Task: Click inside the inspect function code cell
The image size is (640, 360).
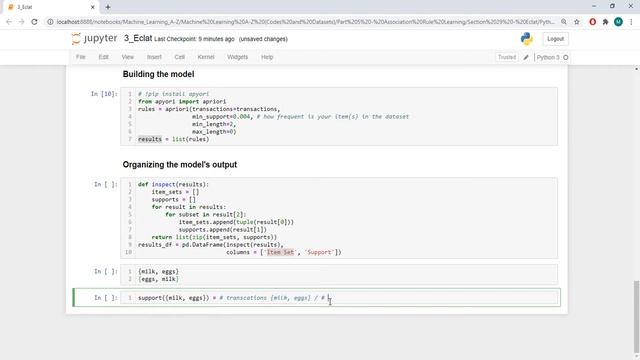Action: tap(339, 218)
